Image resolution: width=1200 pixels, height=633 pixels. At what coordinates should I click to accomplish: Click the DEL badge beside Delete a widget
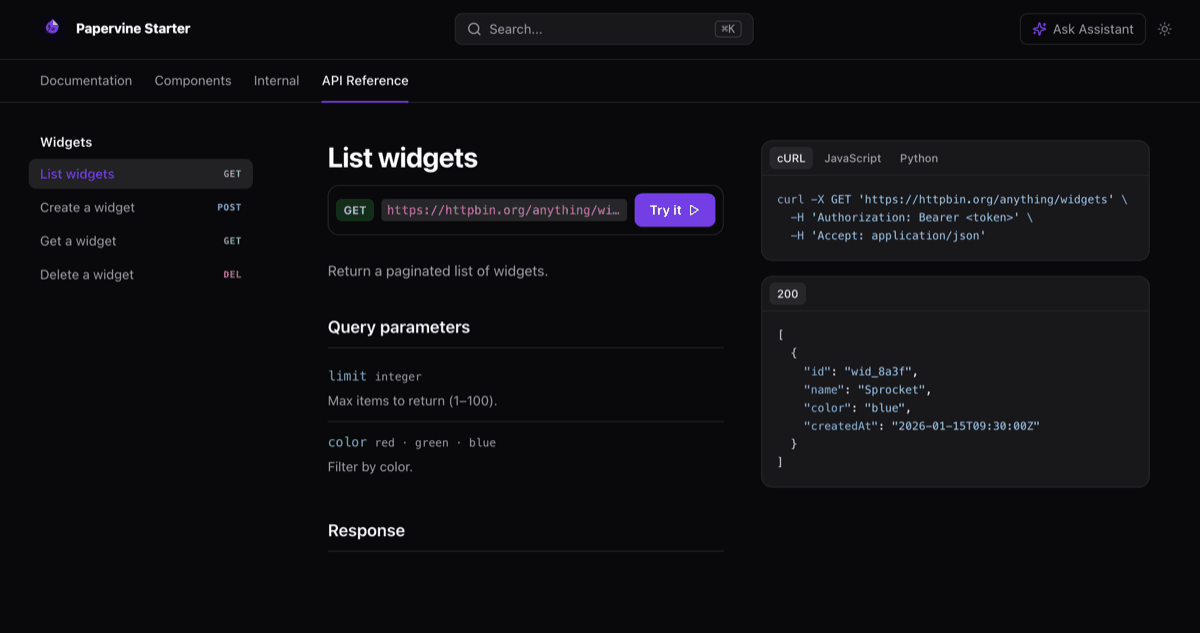click(x=232, y=275)
